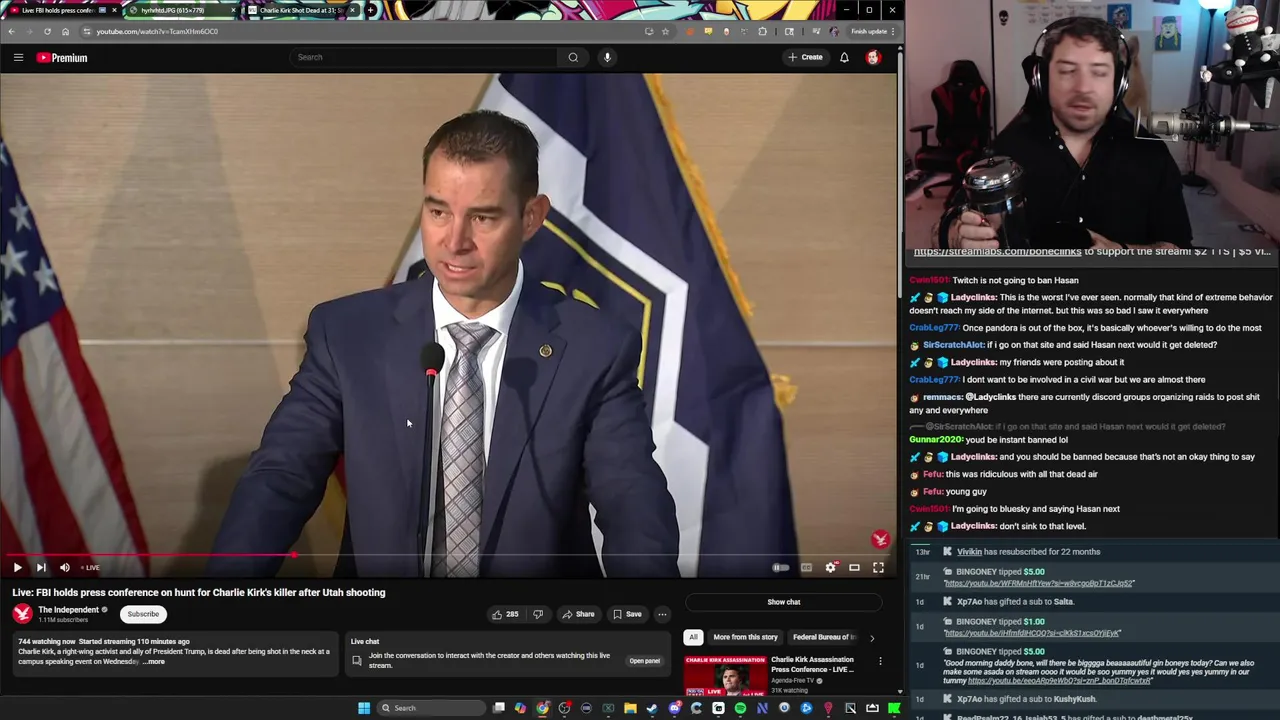1280x720 pixels.
Task: Open the YouTube hamburger guide menu
Action: coord(18,57)
